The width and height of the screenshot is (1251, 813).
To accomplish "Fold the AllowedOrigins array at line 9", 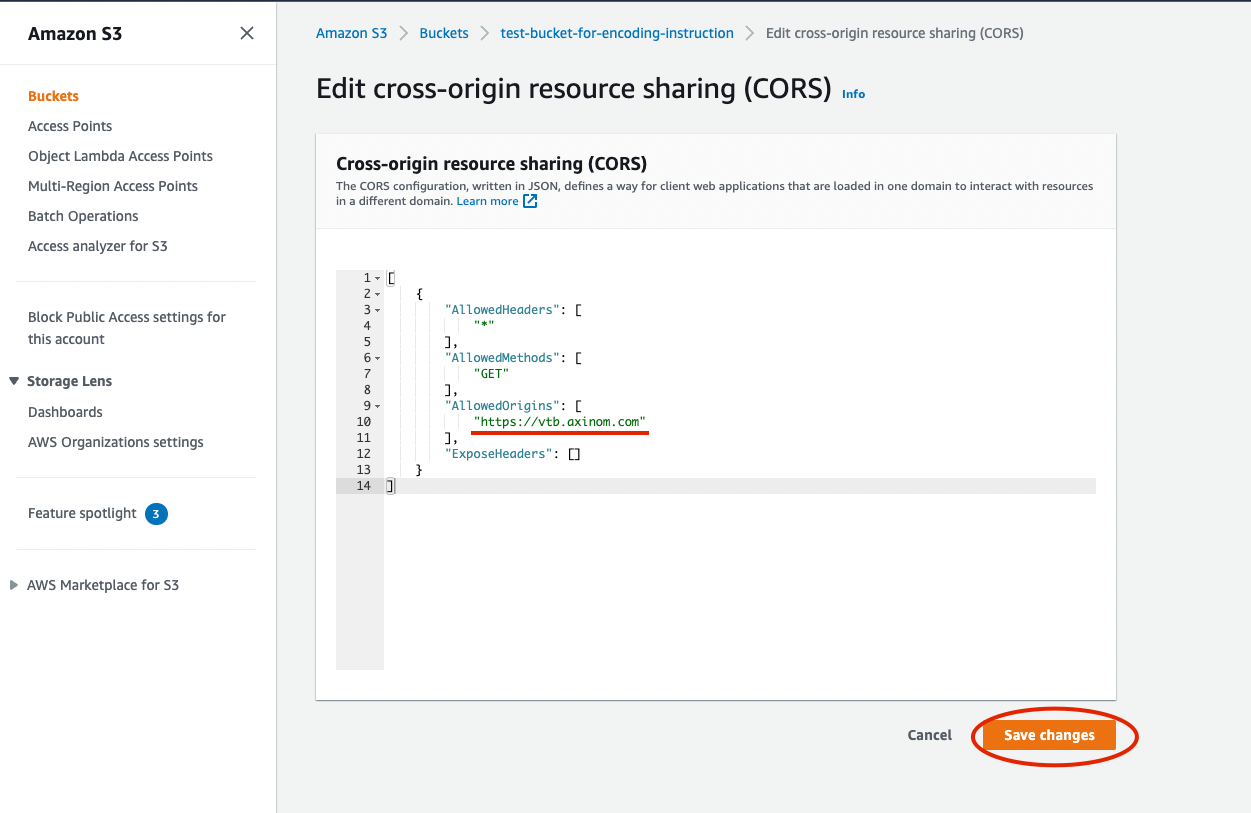I will point(377,406).
